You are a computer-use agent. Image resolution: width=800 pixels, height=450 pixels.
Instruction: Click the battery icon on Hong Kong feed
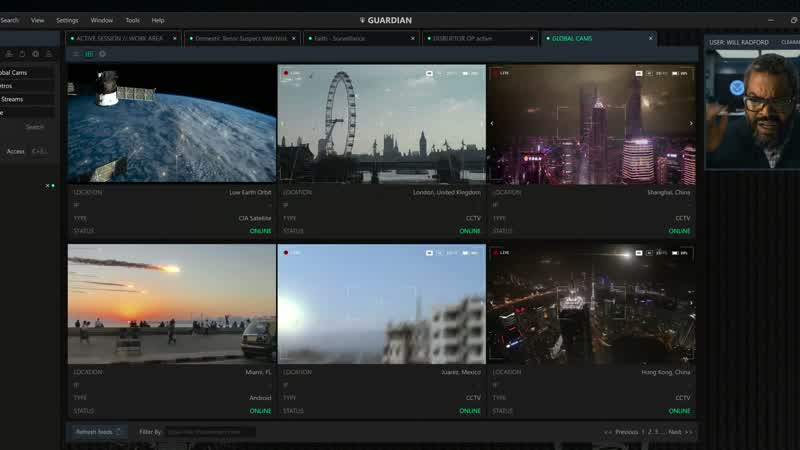click(x=675, y=253)
